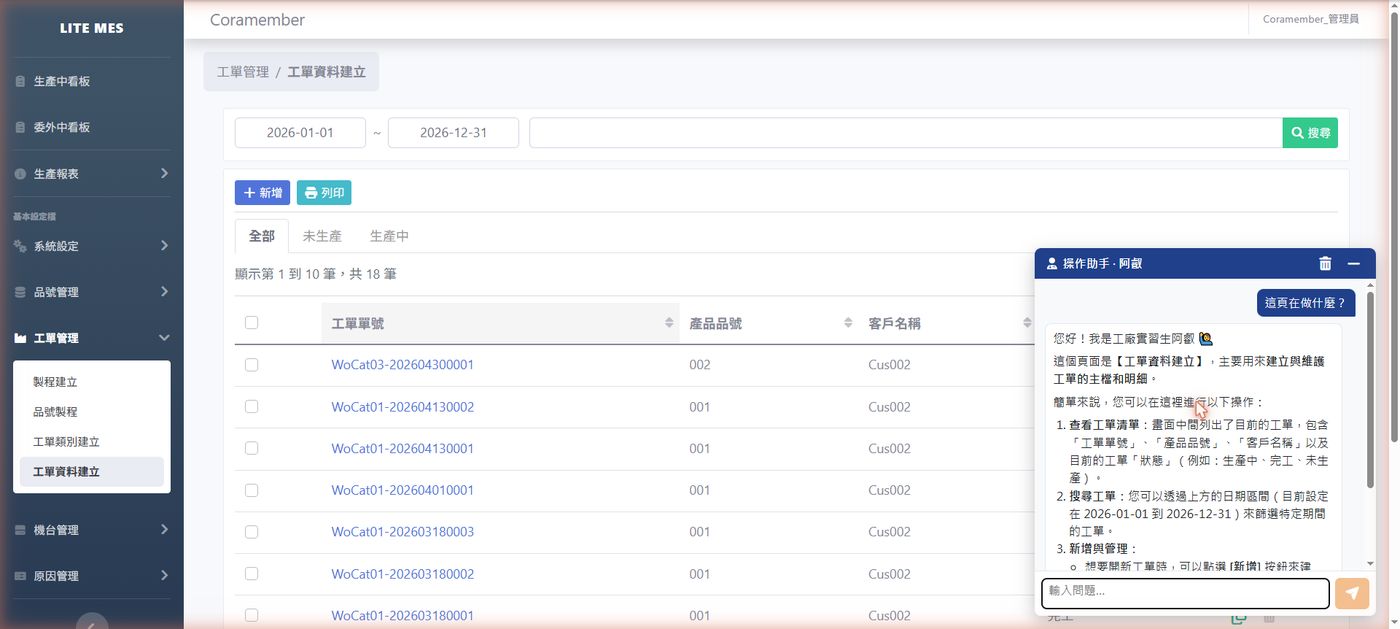
Task: Check the box for WoCat01-202604130001
Action: pyautogui.click(x=251, y=448)
